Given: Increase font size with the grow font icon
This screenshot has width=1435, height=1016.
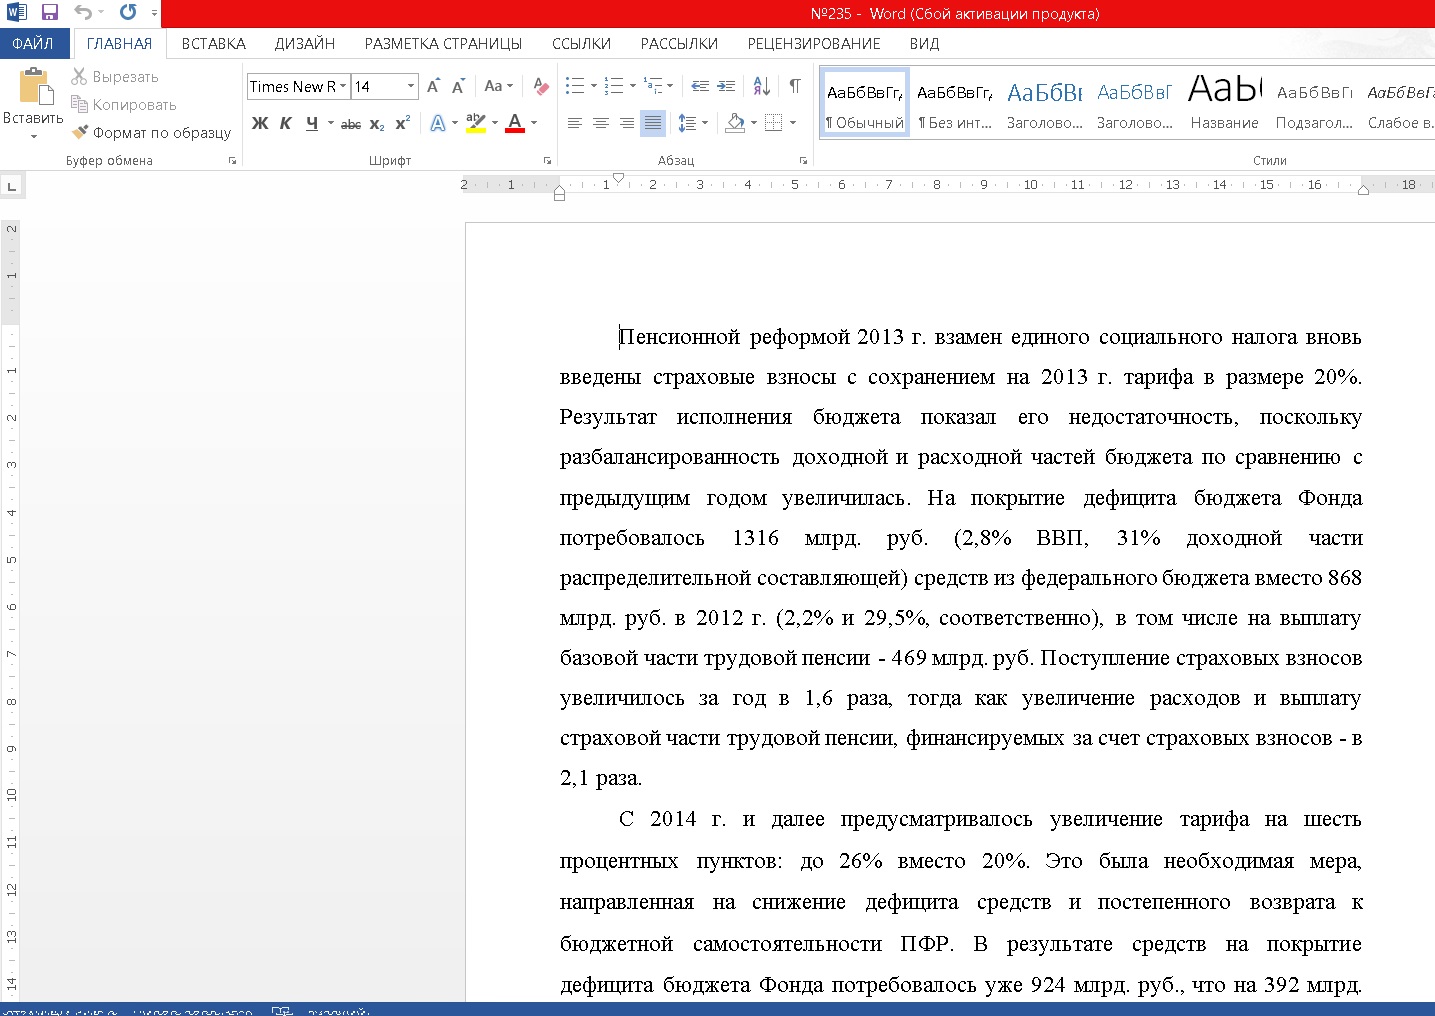Looking at the screenshot, I should 433,87.
